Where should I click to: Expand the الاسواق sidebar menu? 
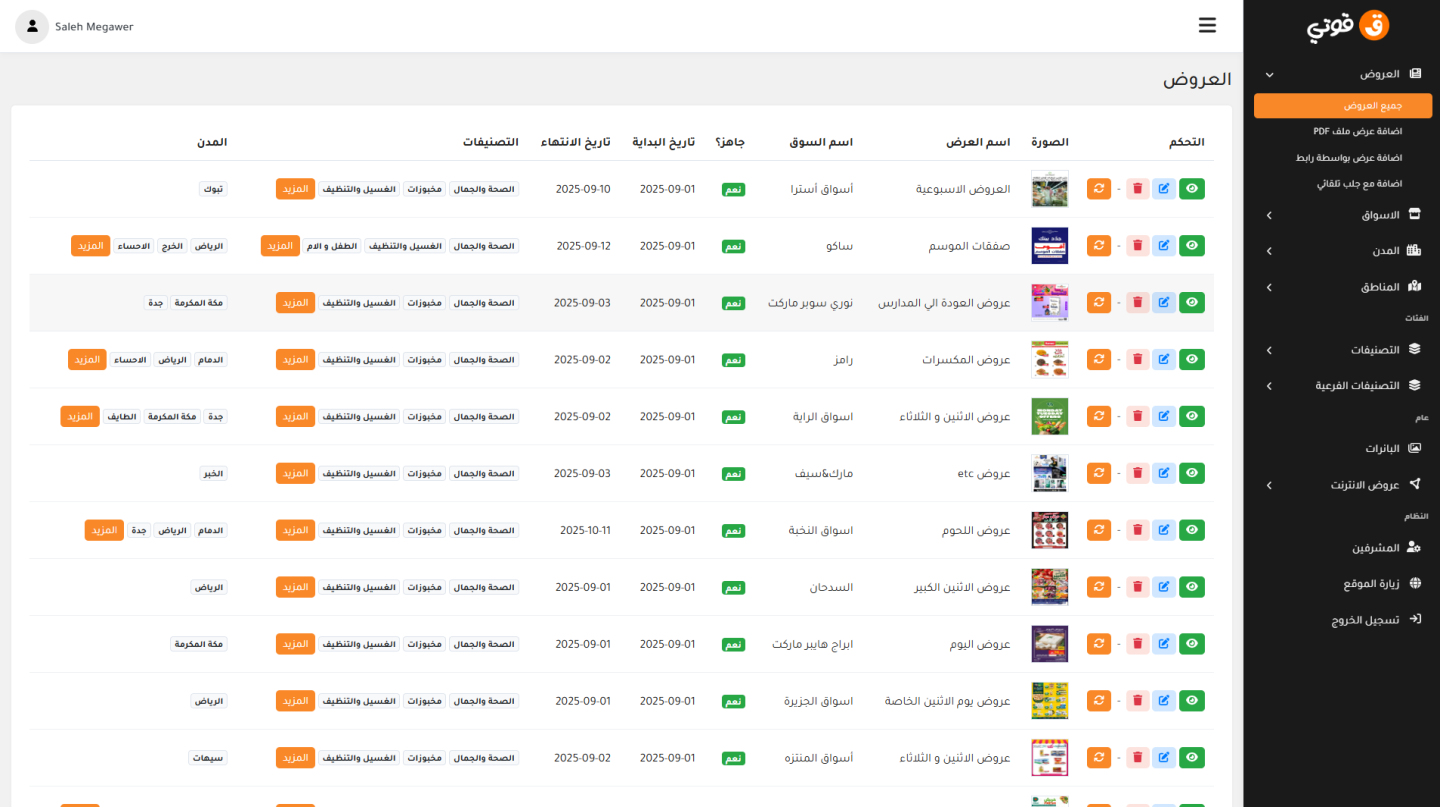click(x=1340, y=215)
